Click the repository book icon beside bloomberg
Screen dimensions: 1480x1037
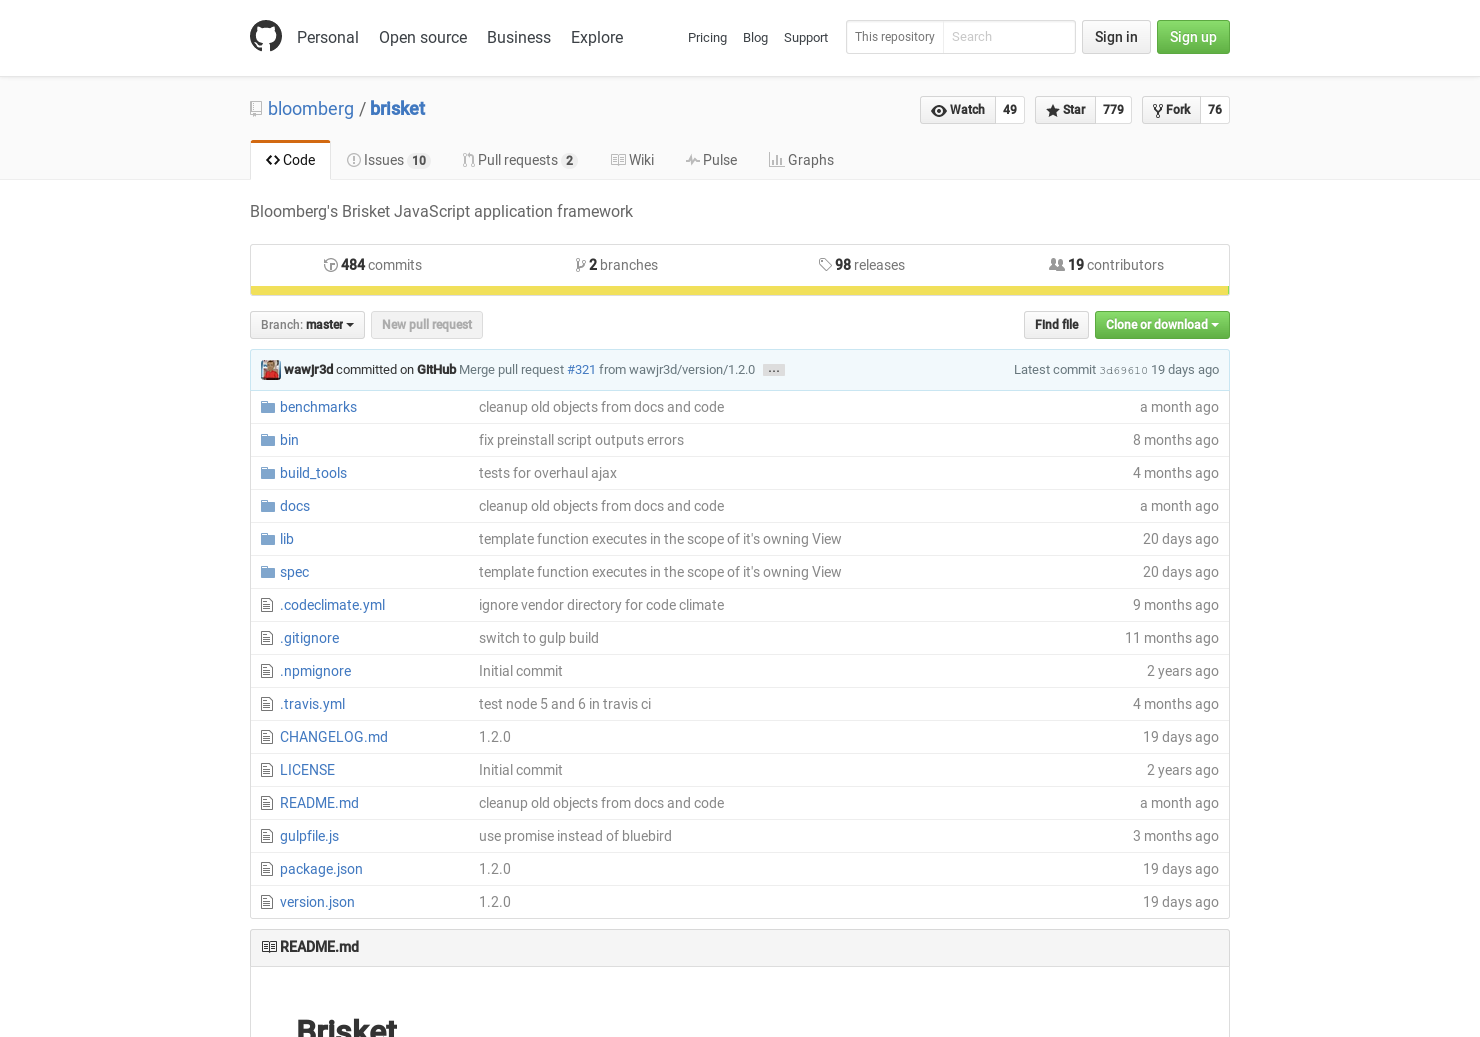pos(256,109)
